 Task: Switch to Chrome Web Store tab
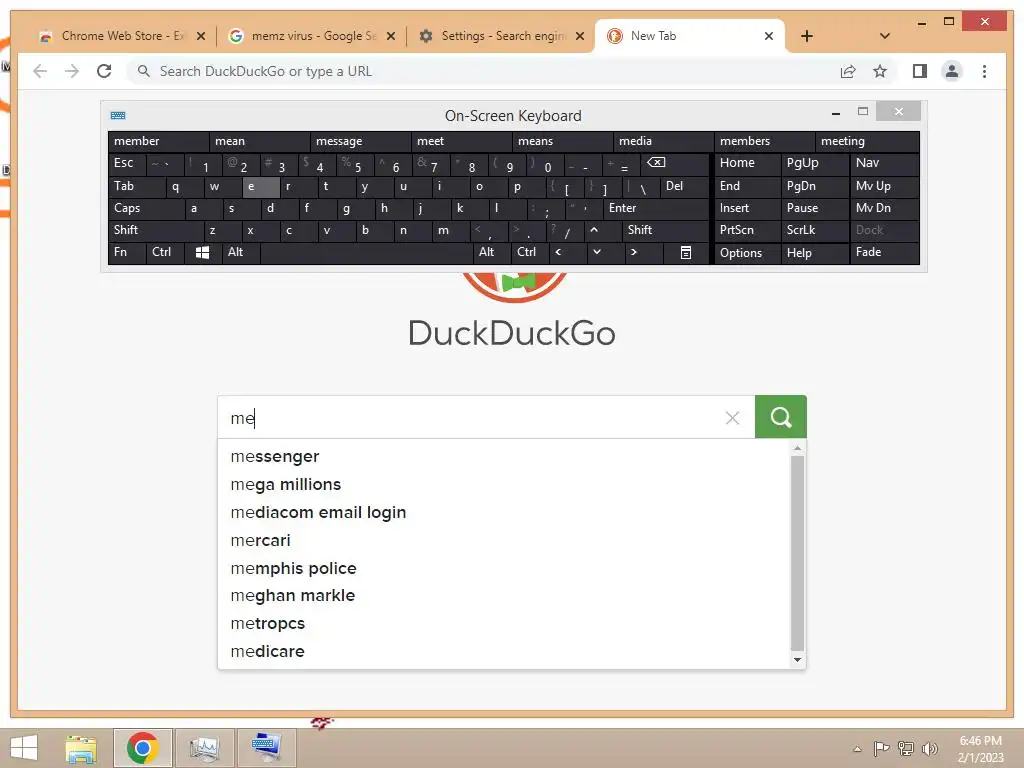[122, 36]
